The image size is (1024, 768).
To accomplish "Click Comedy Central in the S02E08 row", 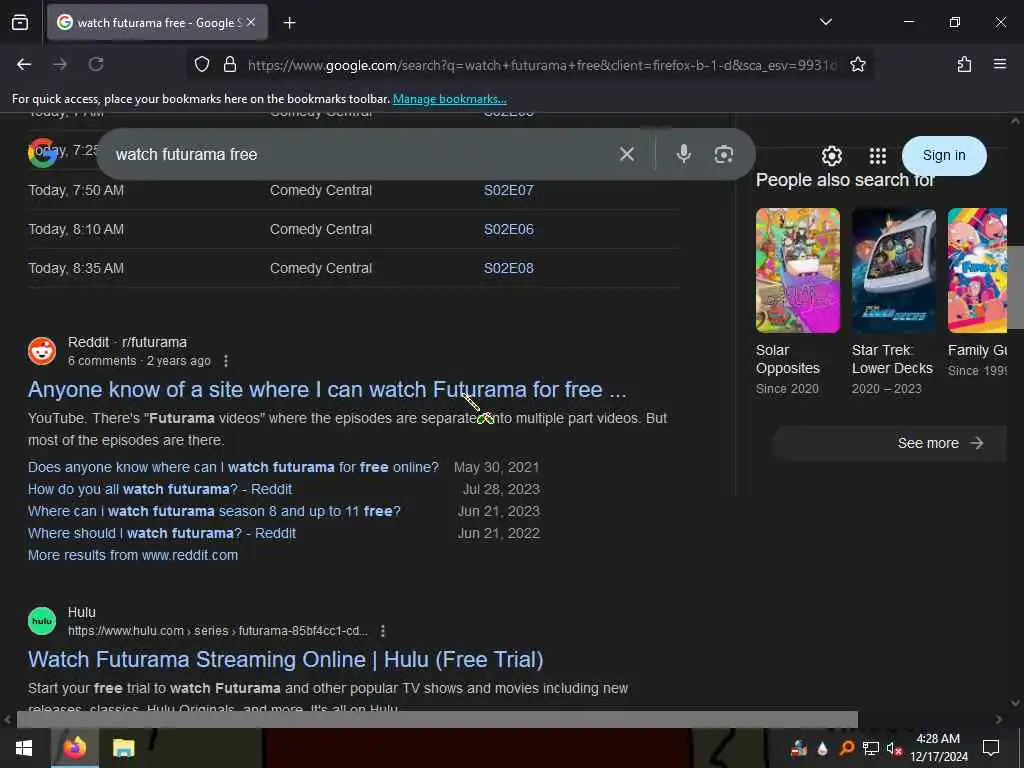I will pos(321,268).
